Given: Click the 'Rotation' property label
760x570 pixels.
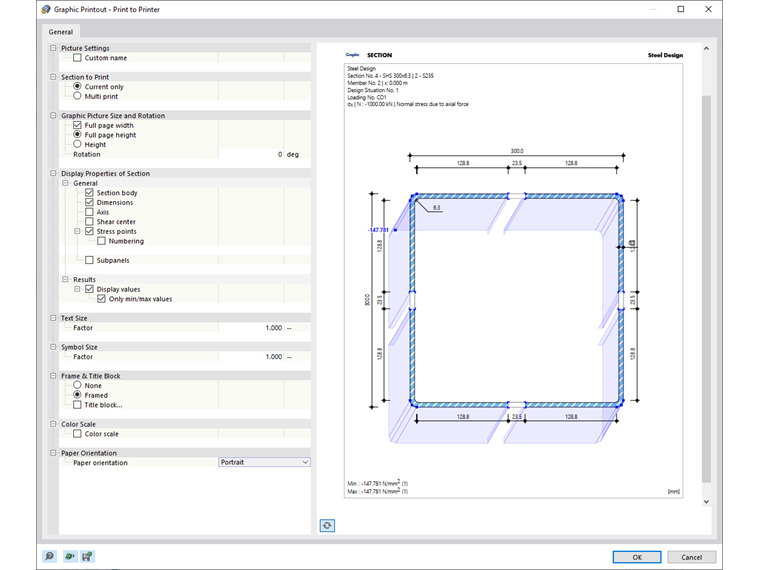Looking at the screenshot, I should tap(87, 154).
